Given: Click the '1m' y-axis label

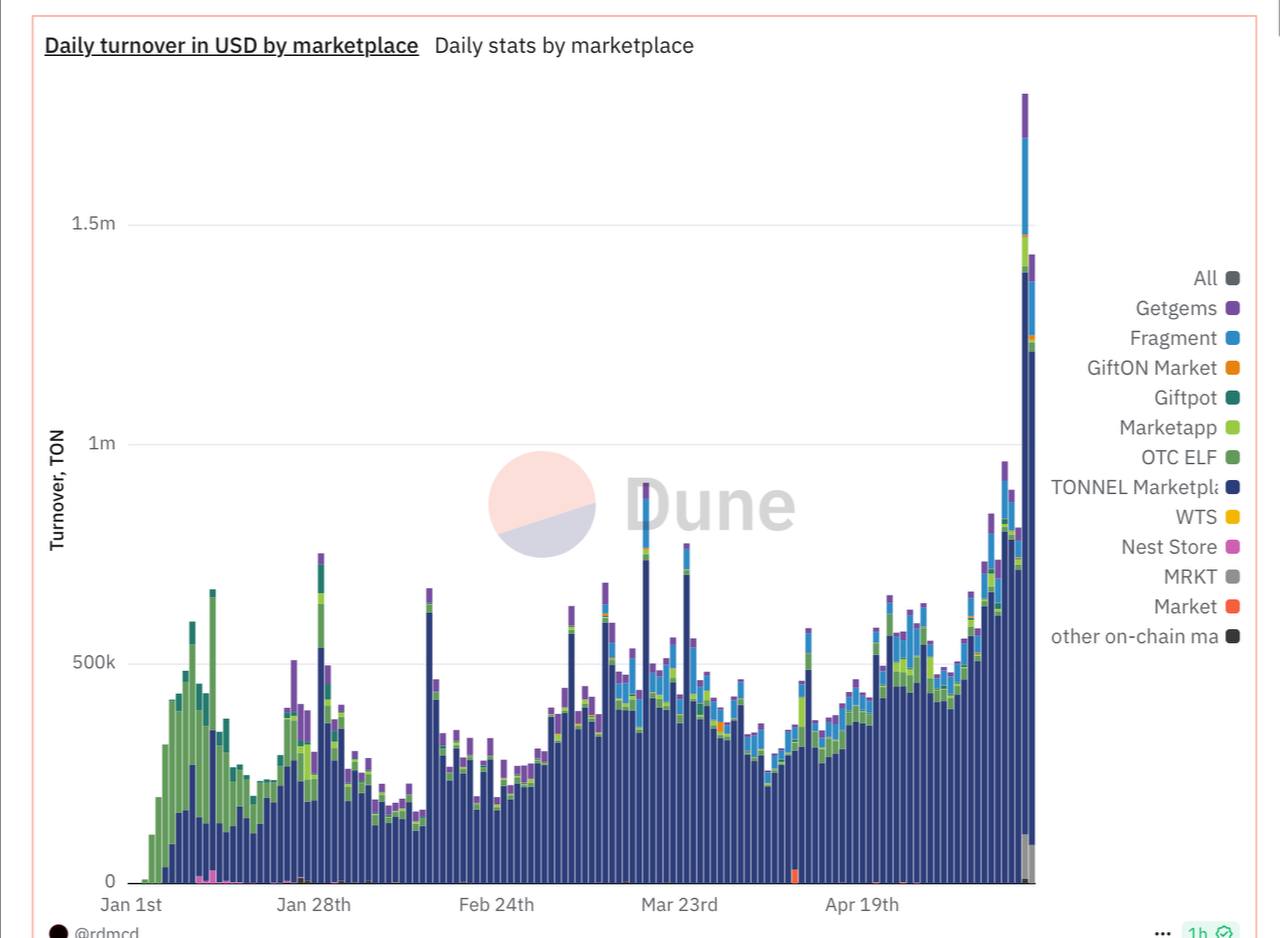Looking at the screenshot, I should pyautogui.click(x=102, y=443).
